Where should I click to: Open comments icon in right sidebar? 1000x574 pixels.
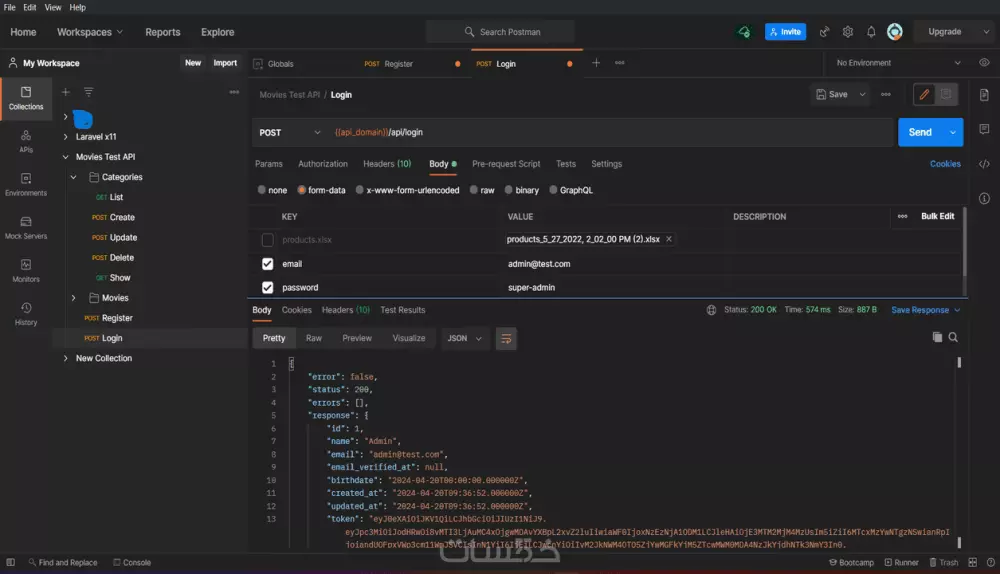click(x=984, y=129)
